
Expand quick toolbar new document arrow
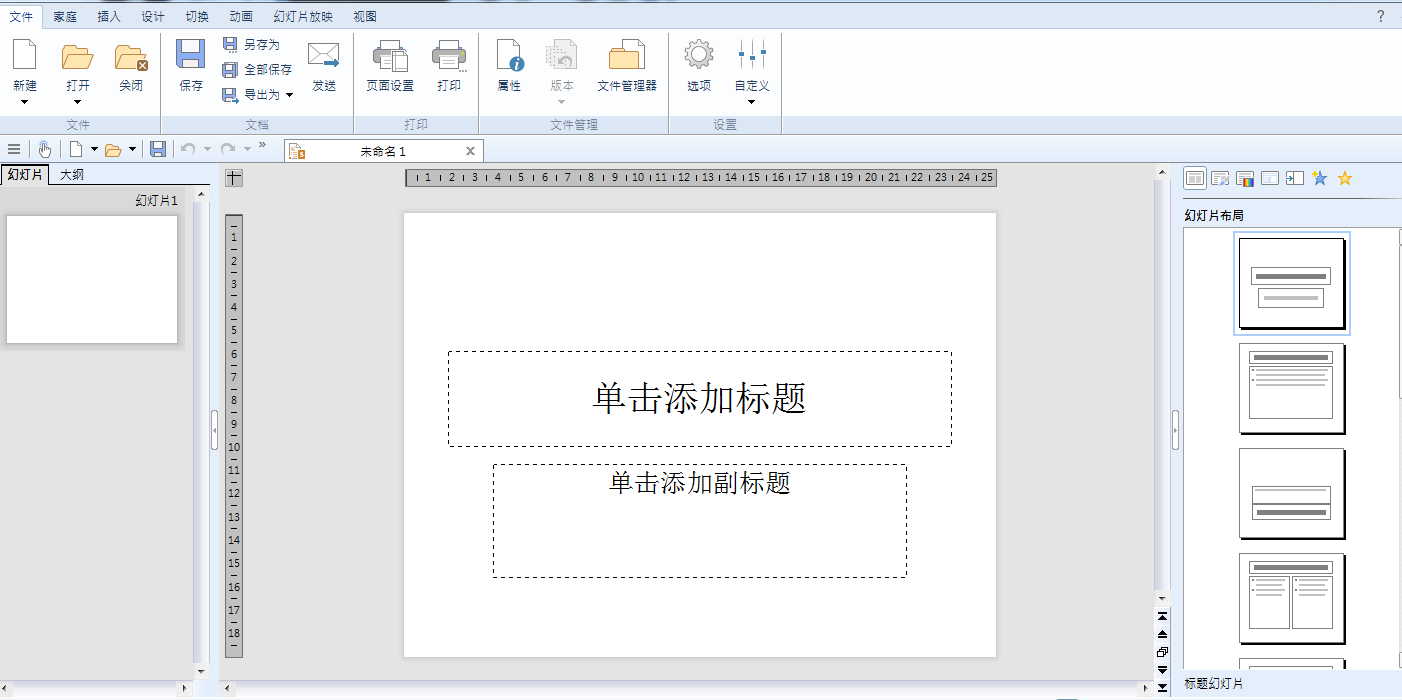pyautogui.click(x=94, y=149)
